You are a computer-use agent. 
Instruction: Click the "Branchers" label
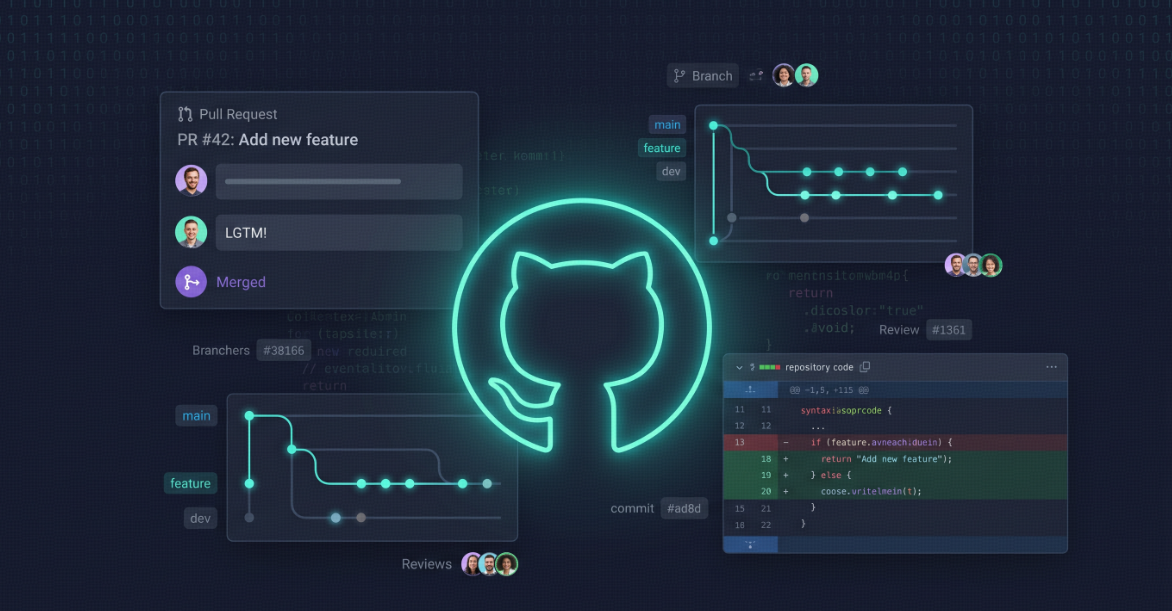pos(220,350)
